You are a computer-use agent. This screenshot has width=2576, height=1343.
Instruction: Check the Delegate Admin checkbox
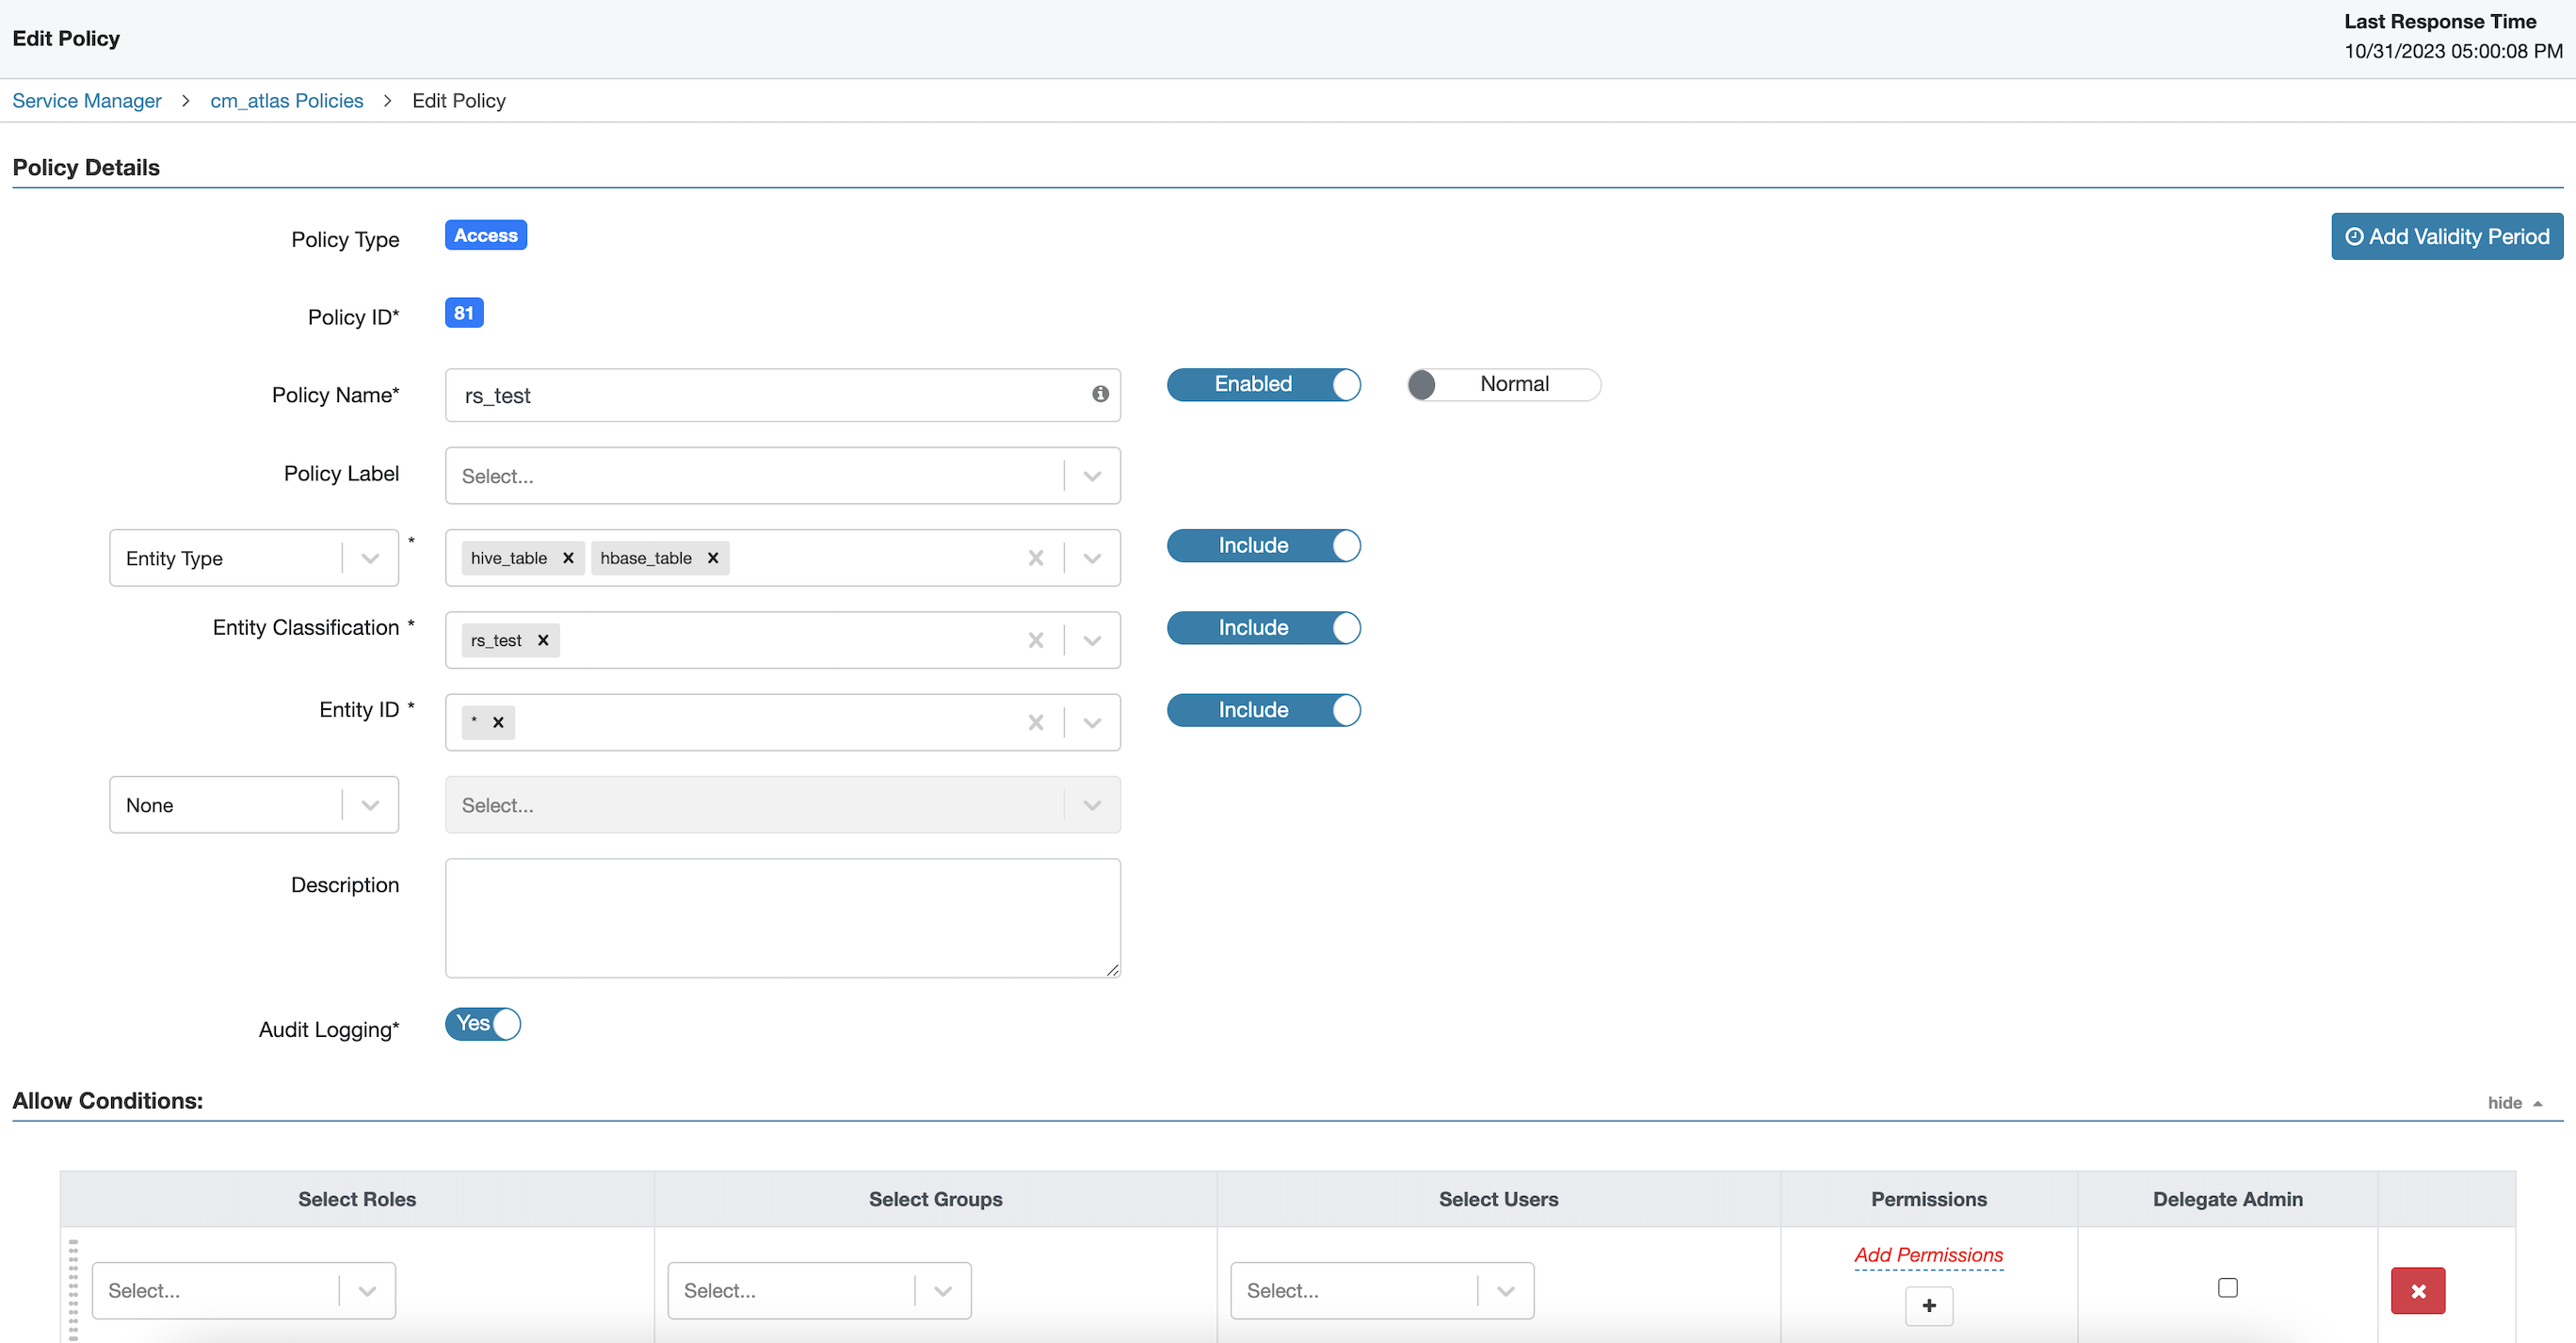click(2227, 1287)
